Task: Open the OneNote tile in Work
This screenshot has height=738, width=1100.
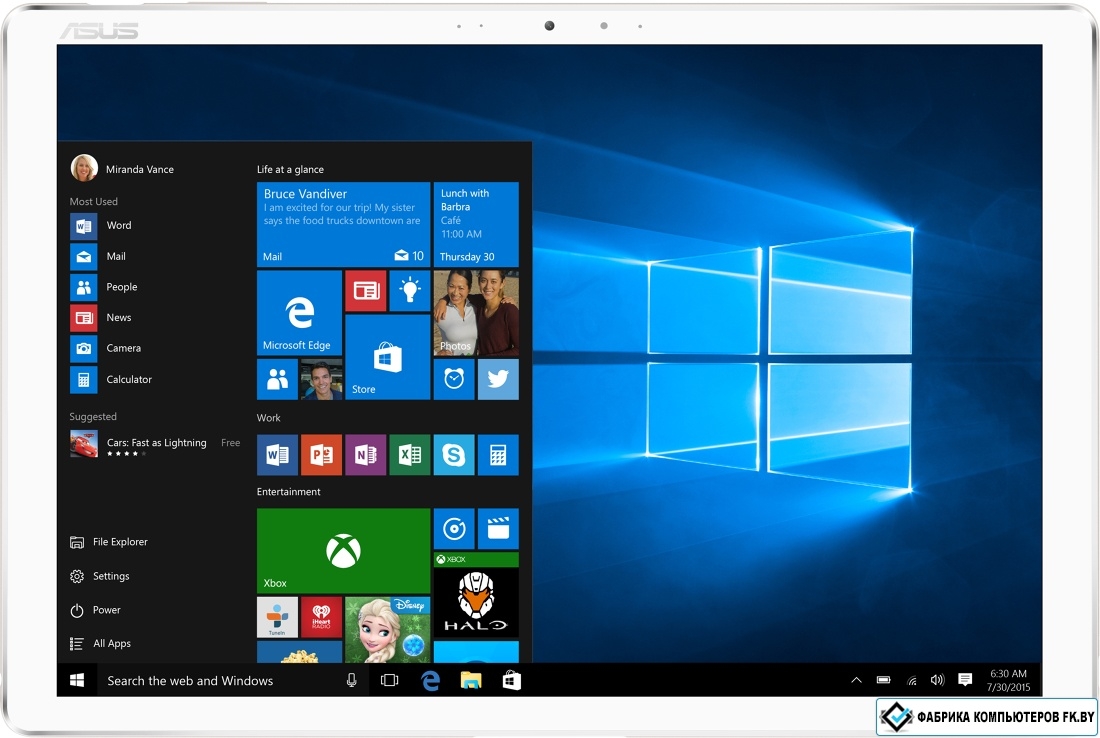Action: 365,455
